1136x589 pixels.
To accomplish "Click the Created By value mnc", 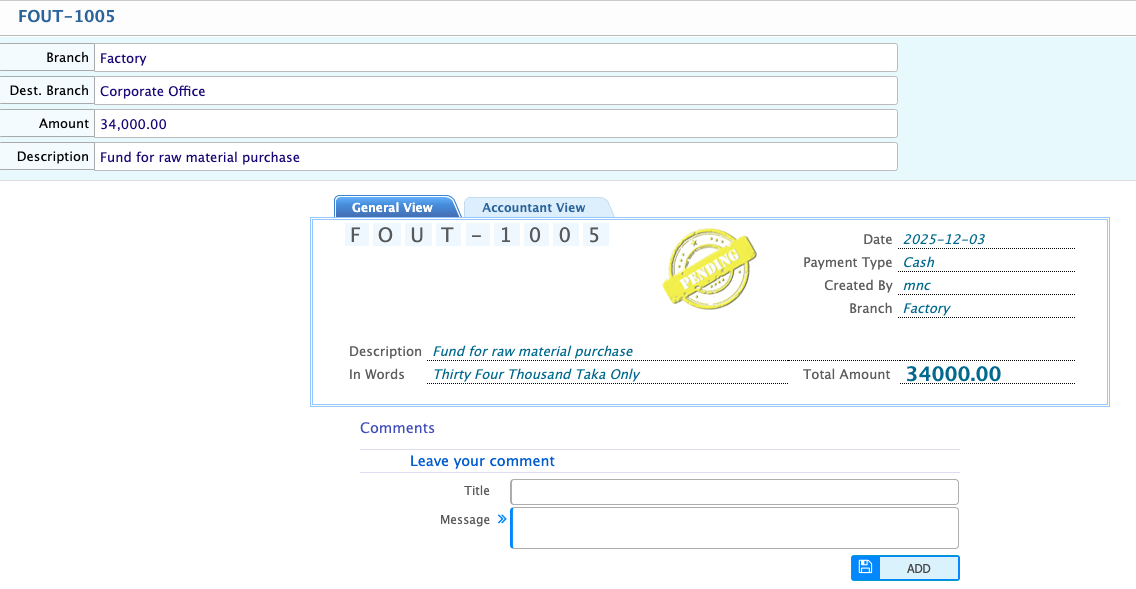I will (916, 285).
